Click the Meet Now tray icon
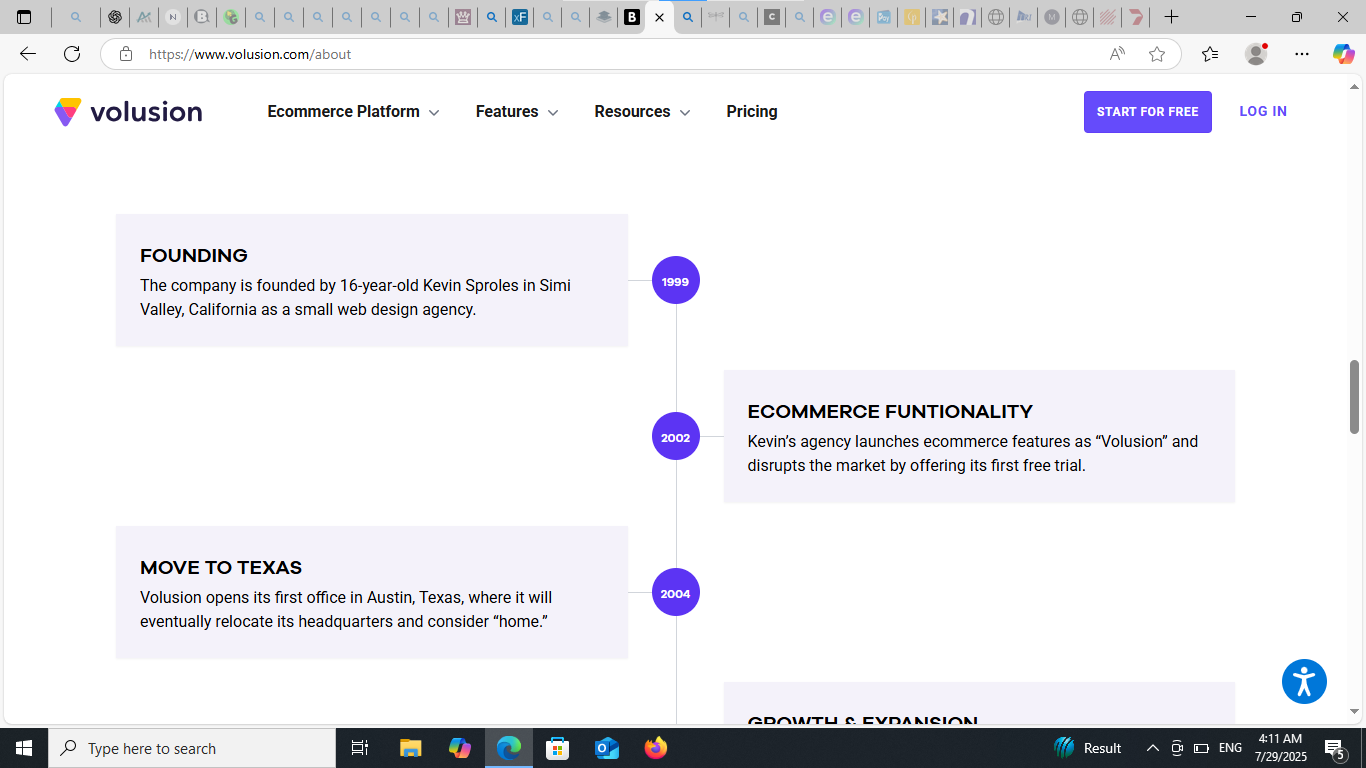The height and width of the screenshot is (768, 1366). click(1177, 748)
